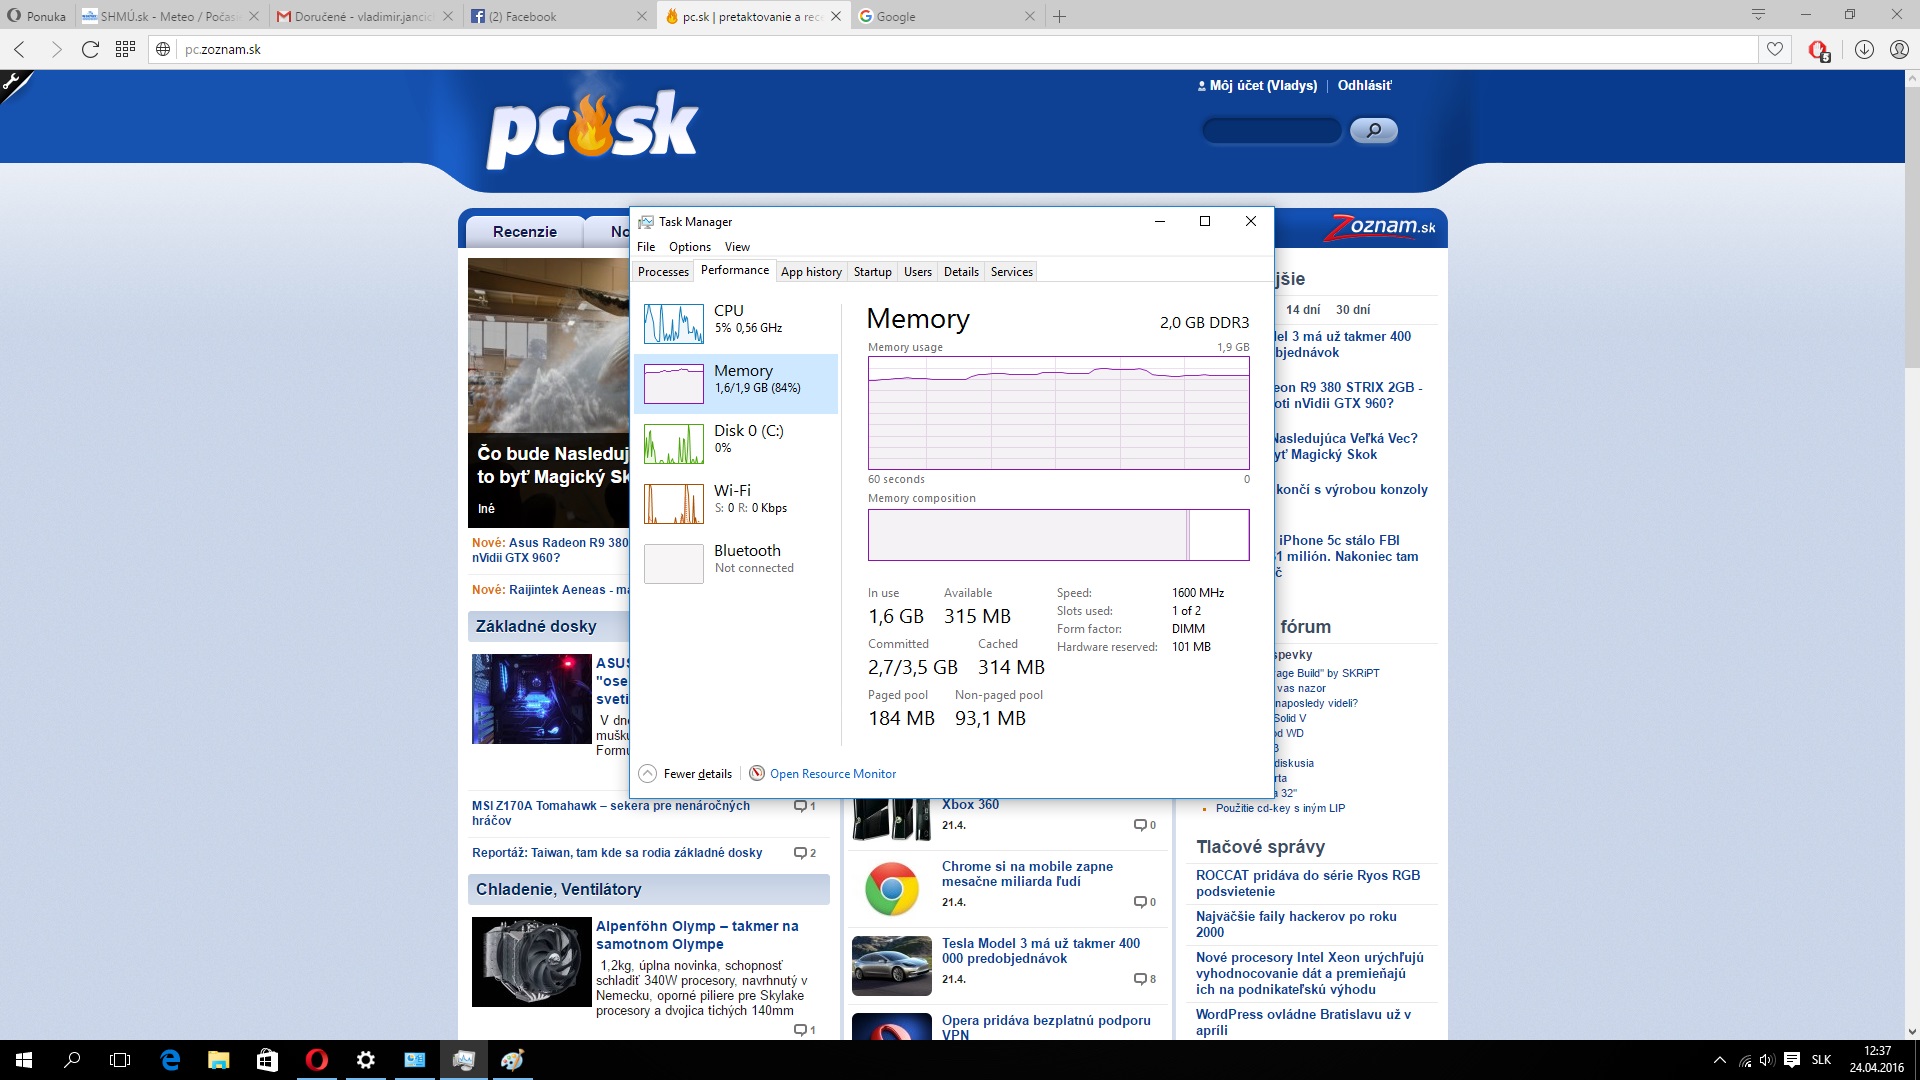Screen dimensions: 1920x1080
Task: Reload the pc.zoznam.sk page
Action: (90, 49)
